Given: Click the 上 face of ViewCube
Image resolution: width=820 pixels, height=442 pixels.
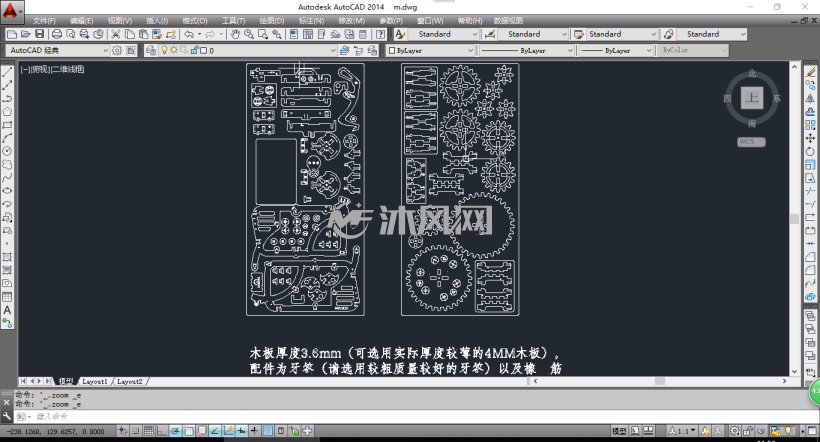Looking at the screenshot, I should [x=751, y=98].
